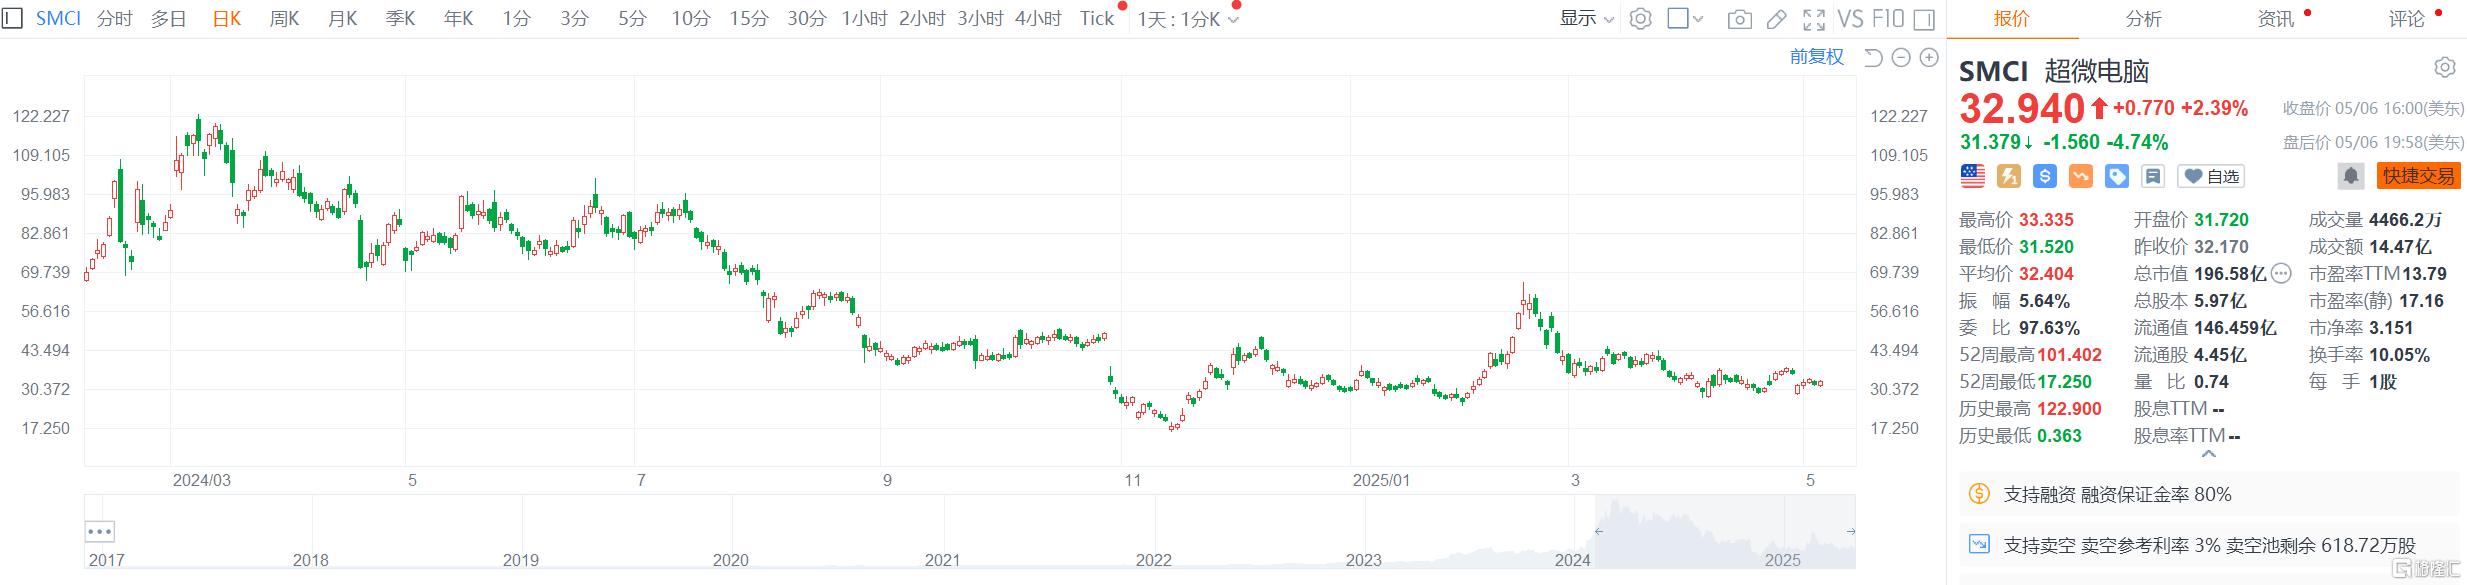Toggle the right side panel icon
This screenshot has height=585, width=2467.
coord(1924,19)
